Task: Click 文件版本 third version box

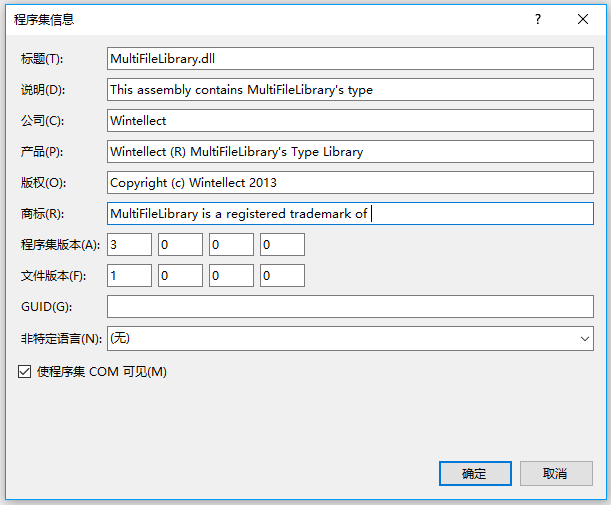Action: coord(231,275)
